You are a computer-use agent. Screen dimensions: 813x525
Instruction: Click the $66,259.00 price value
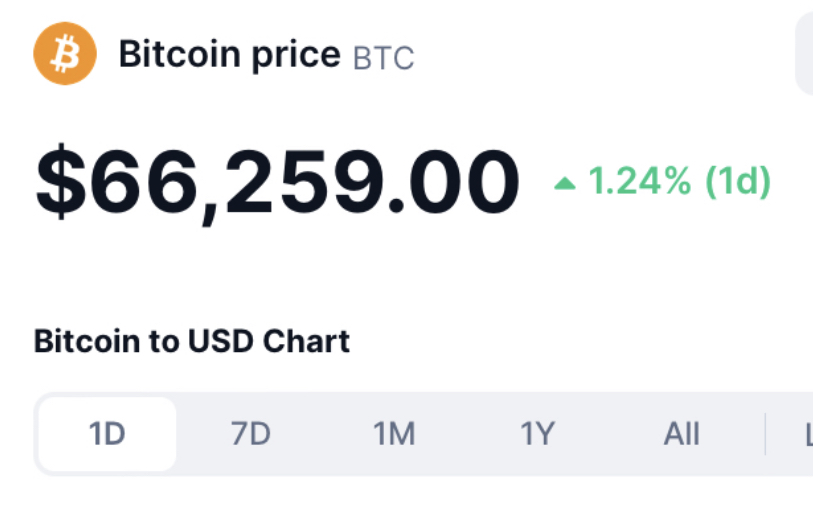point(277,183)
